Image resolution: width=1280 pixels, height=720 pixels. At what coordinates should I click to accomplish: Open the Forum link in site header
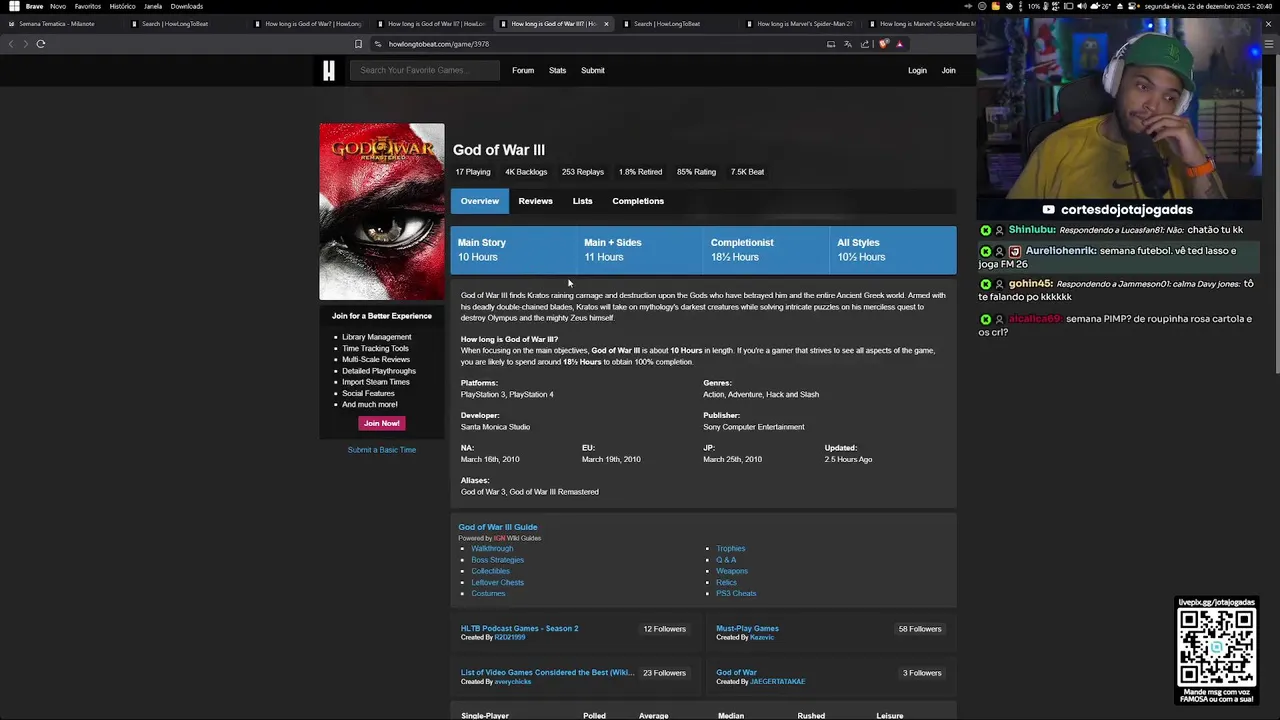523,70
